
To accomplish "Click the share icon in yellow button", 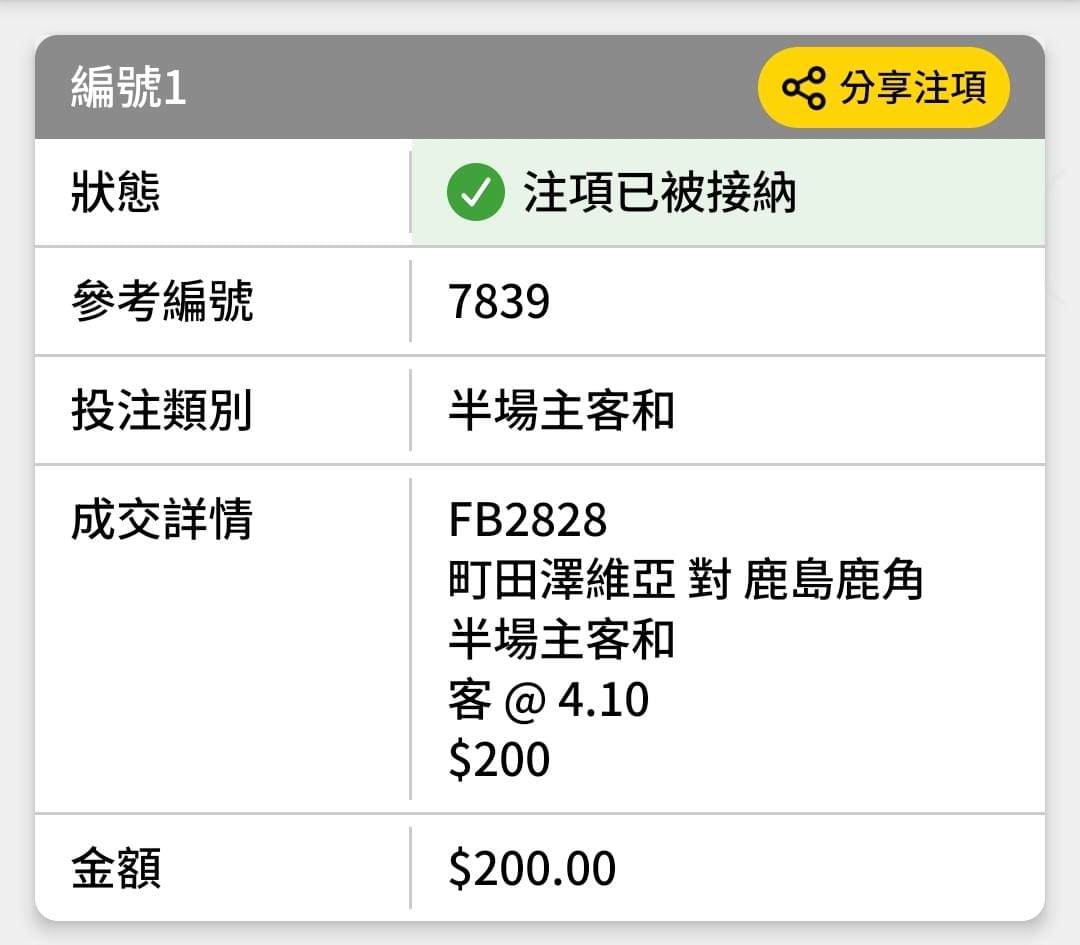I will pos(803,88).
